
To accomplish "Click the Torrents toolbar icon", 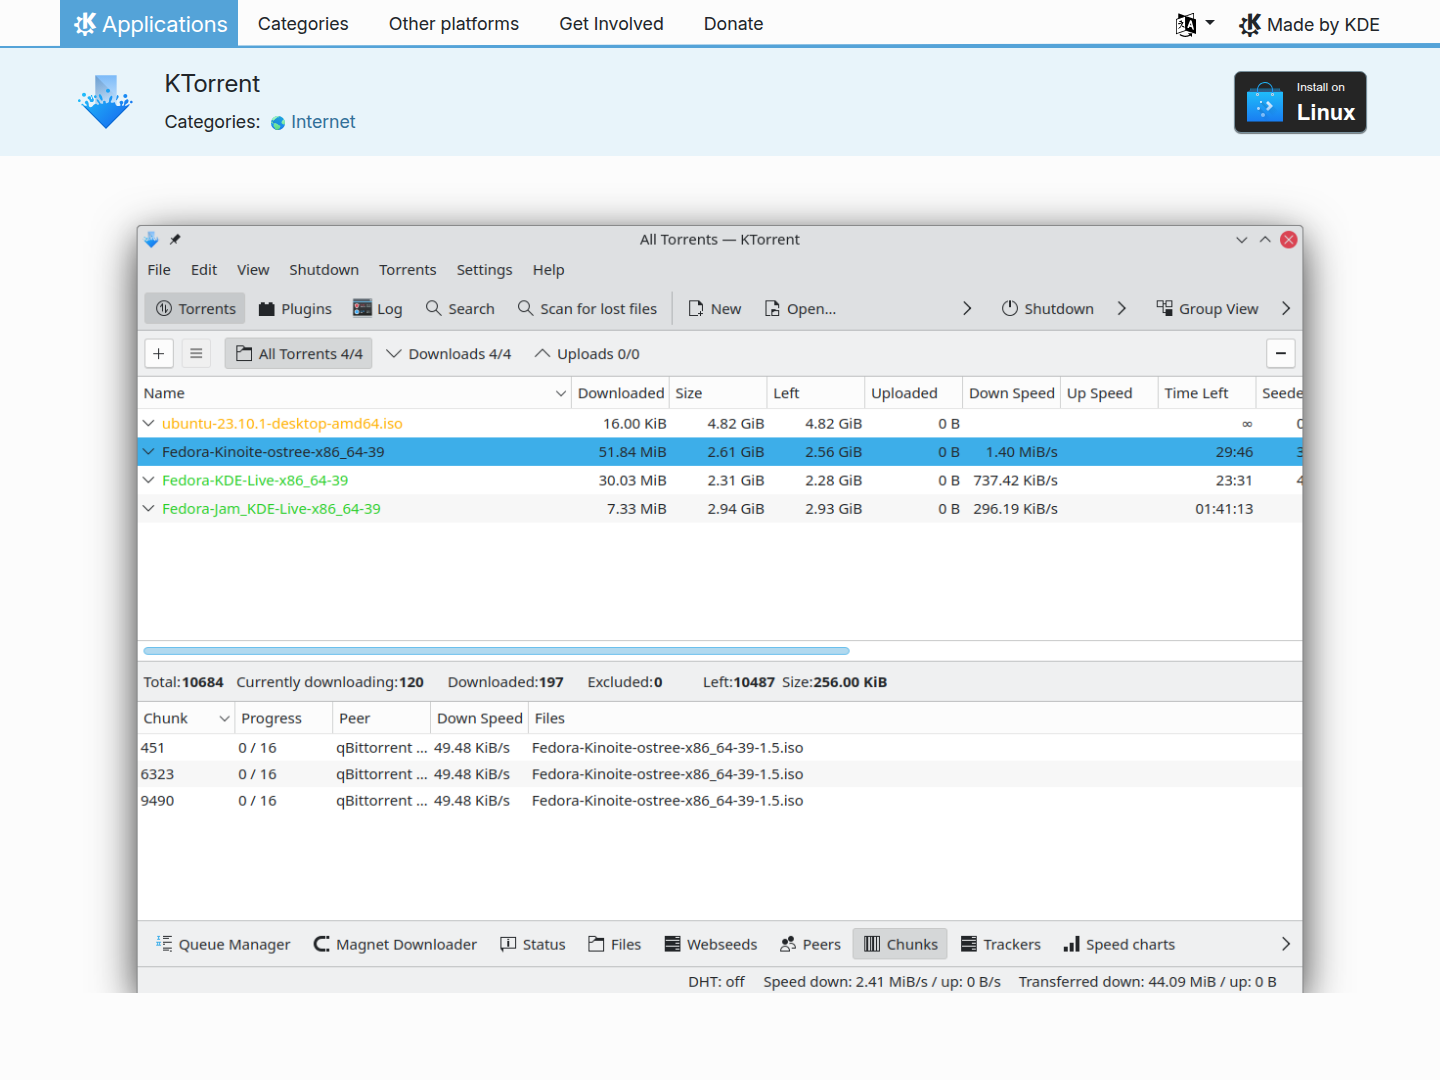I will pos(164,309).
